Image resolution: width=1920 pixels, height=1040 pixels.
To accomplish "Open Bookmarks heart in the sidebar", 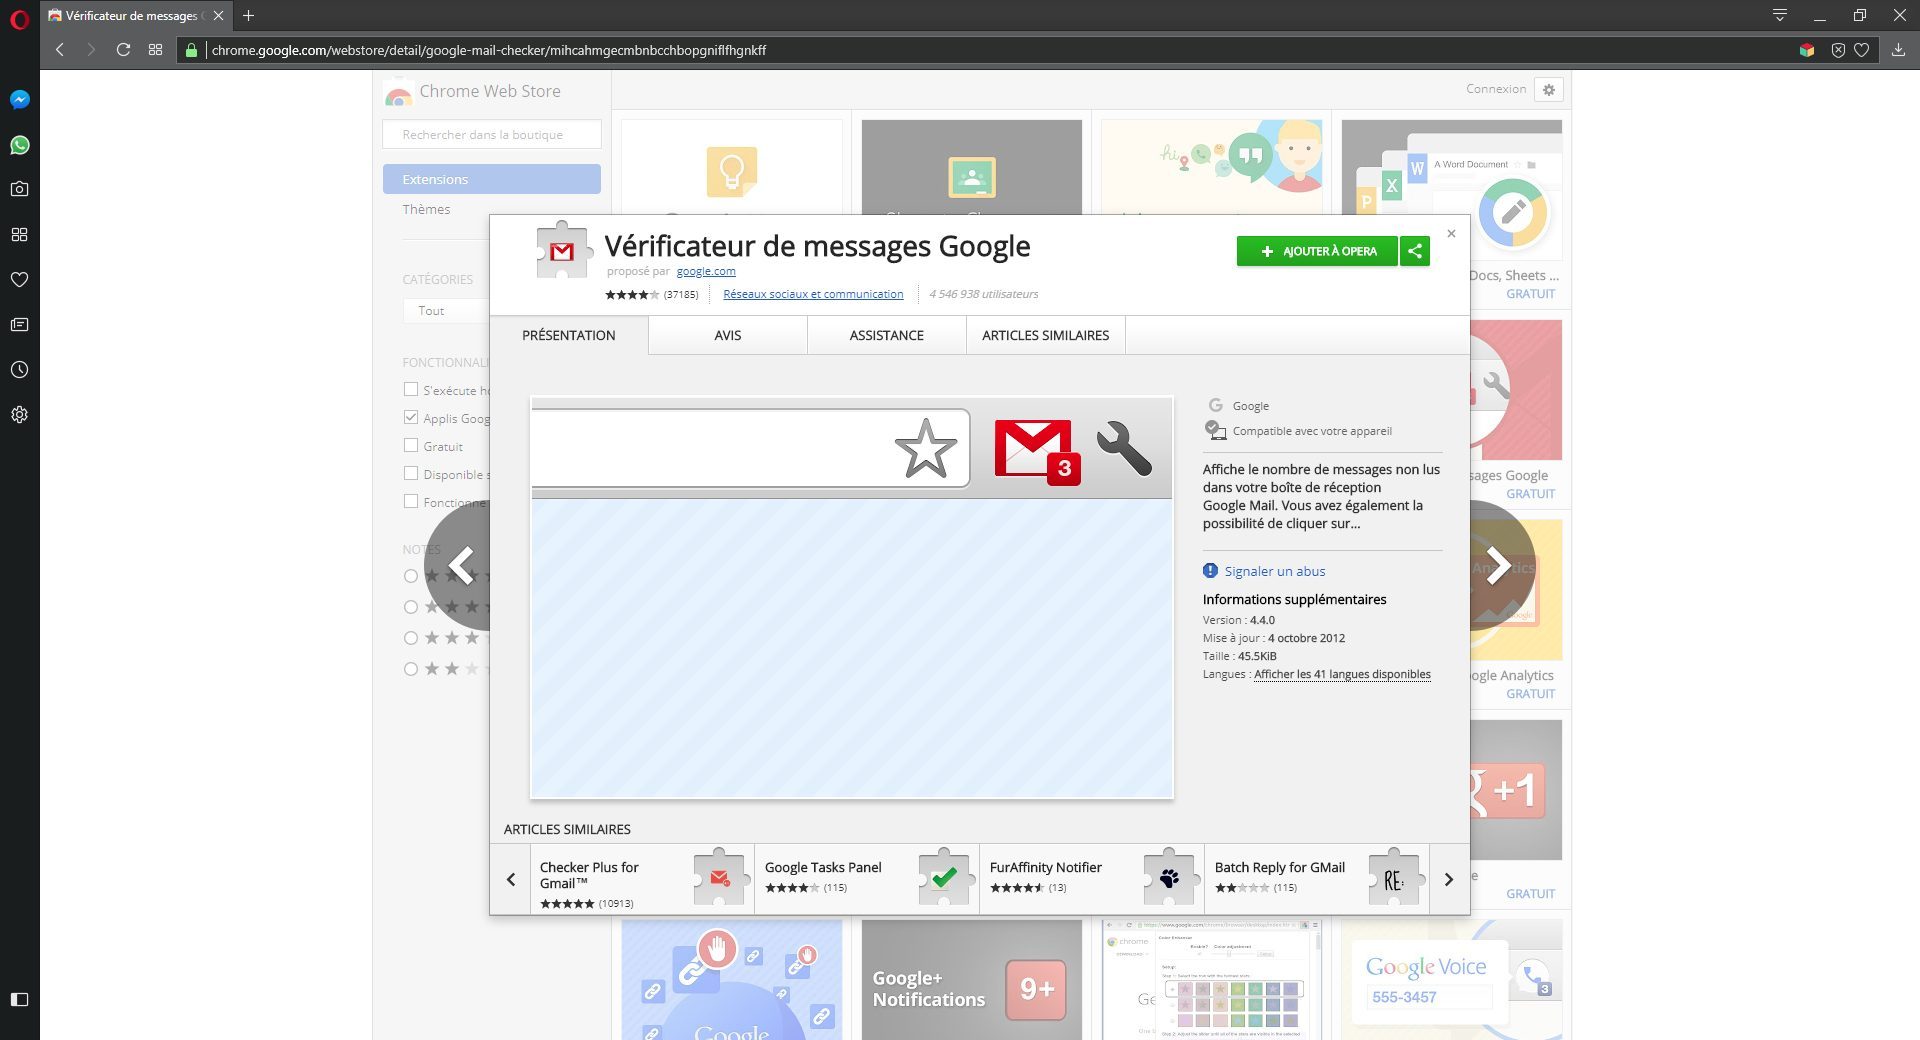I will click(19, 280).
